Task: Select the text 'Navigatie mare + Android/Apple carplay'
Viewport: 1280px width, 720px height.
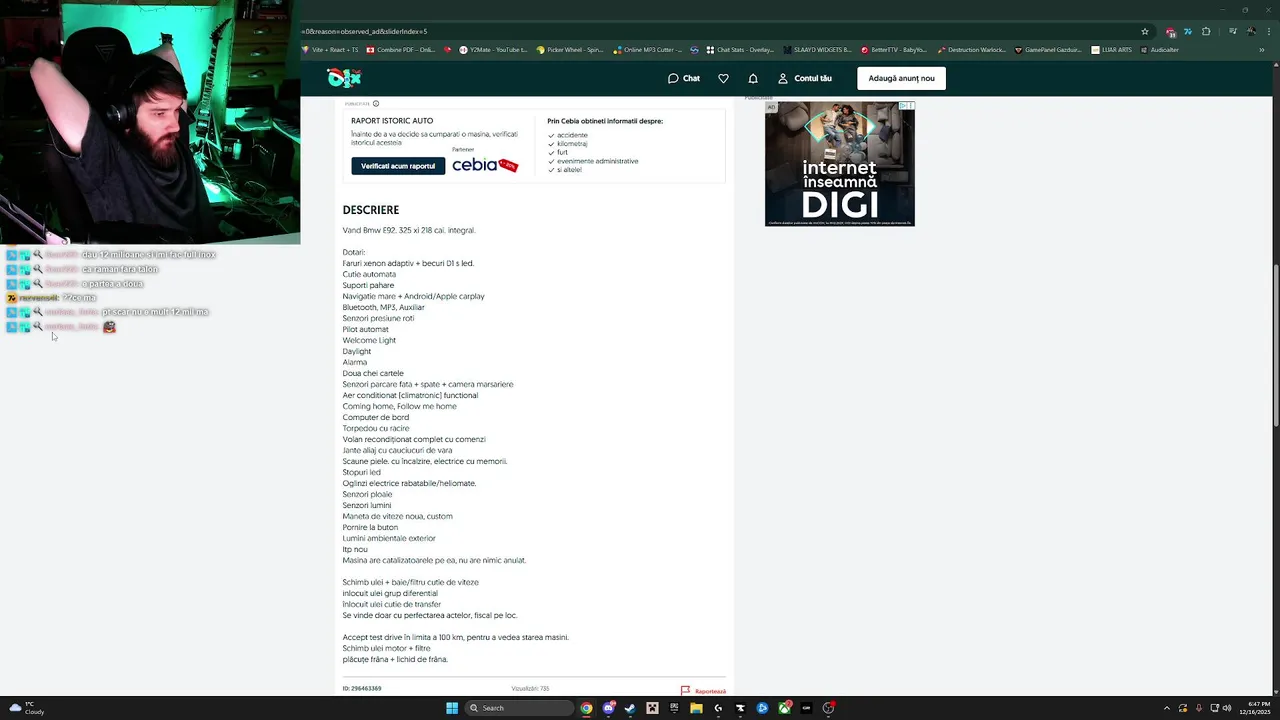Action: point(413,296)
